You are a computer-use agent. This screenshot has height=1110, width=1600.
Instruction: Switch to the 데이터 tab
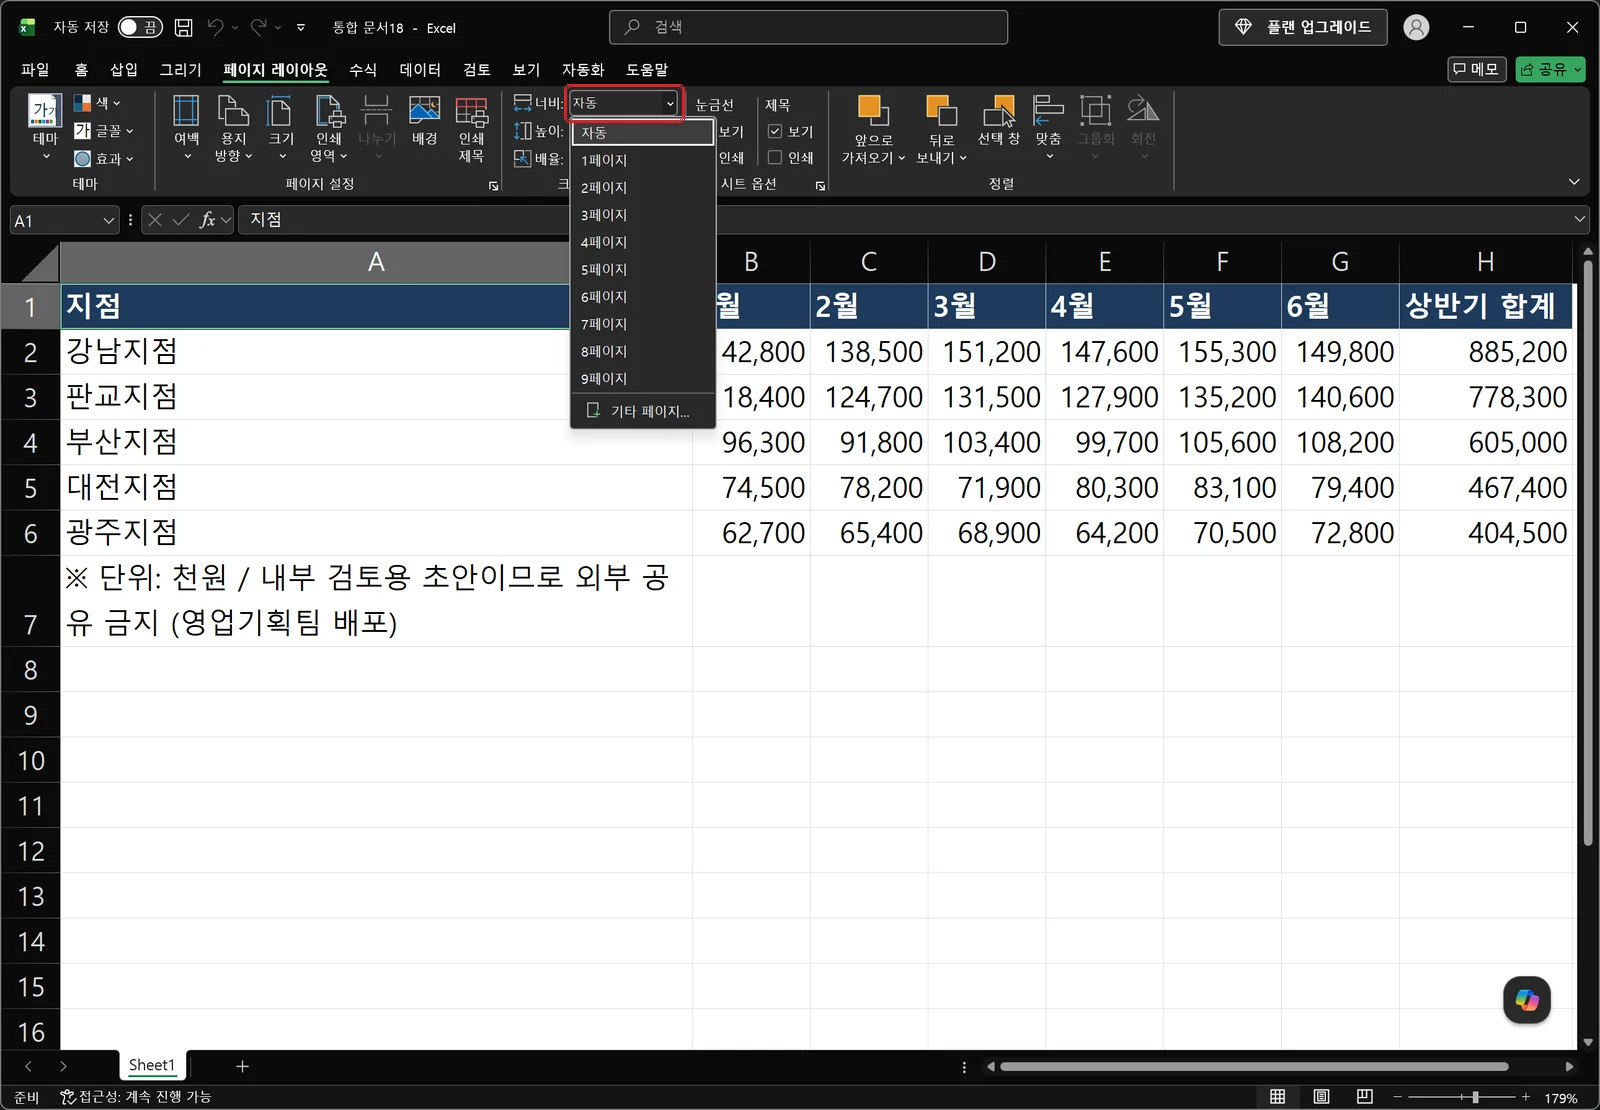420,69
